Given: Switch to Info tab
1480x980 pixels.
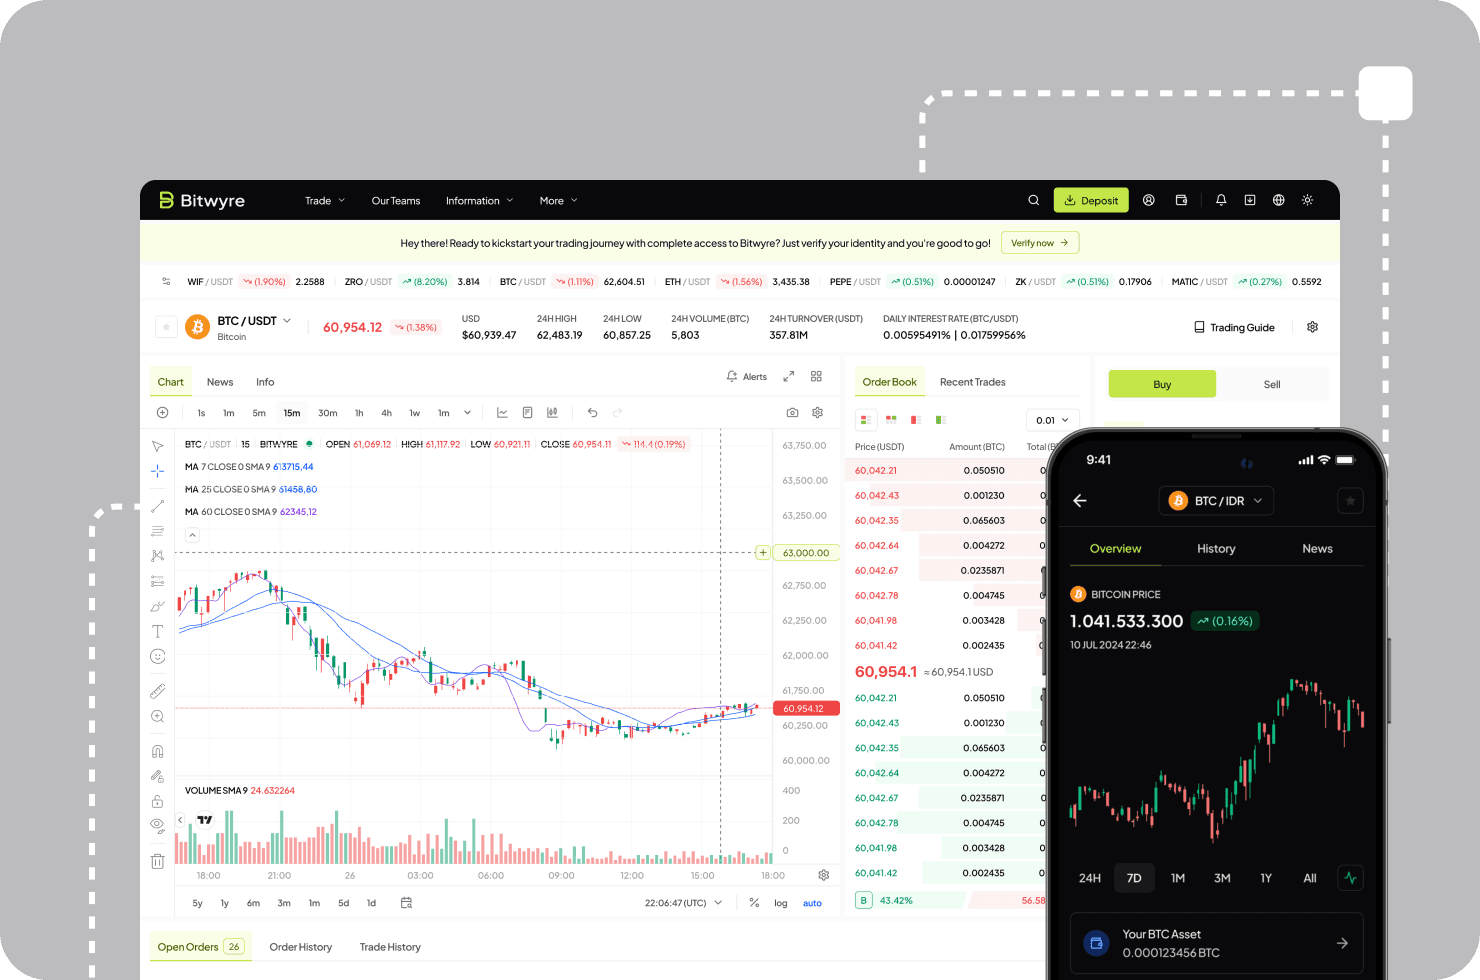Looking at the screenshot, I should click(265, 382).
